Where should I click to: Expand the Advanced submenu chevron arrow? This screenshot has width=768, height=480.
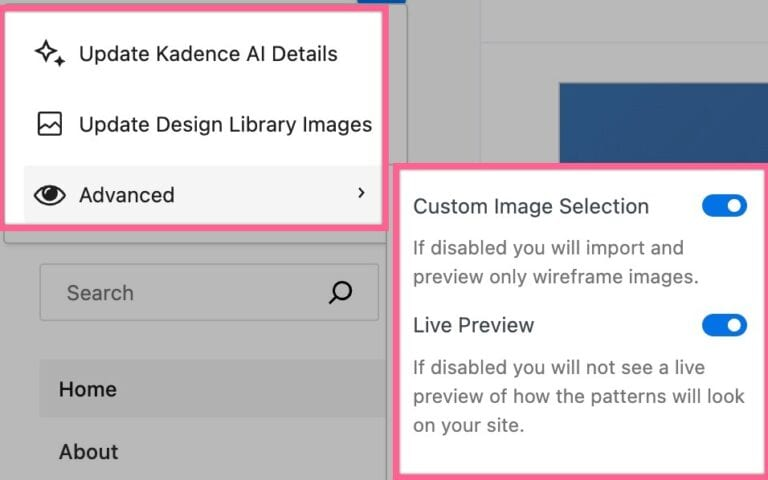(361, 193)
